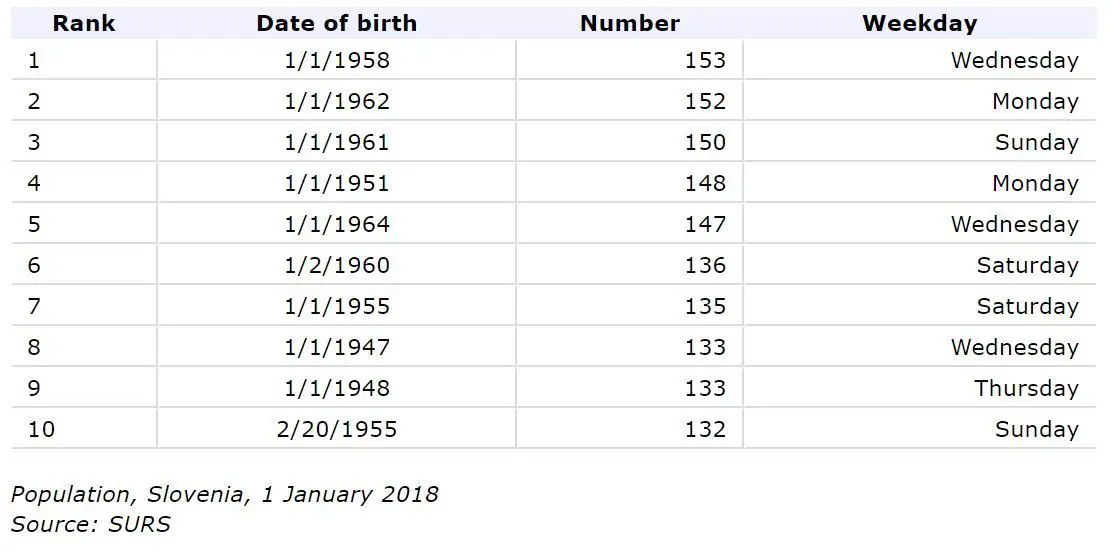The height and width of the screenshot is (551, 1113).
Task: Click the number 150 cell
Action: tap(705, 142)
